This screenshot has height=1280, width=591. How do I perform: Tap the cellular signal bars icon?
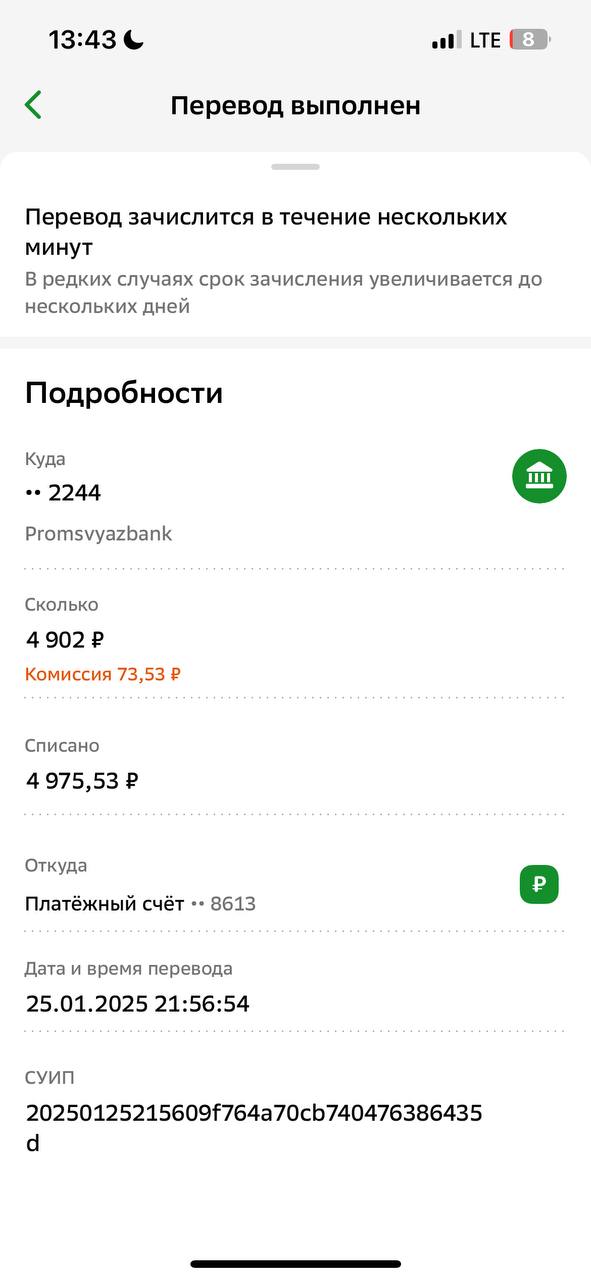(x=446, y=41)
